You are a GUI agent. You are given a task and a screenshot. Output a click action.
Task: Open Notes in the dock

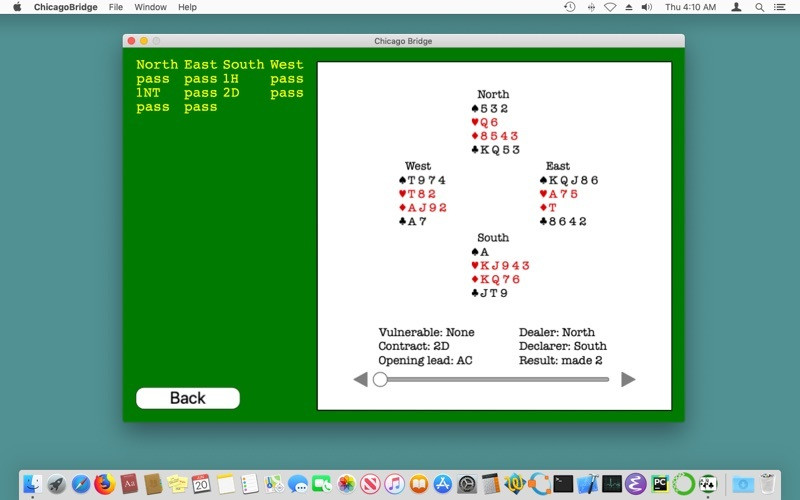click(226, 484)
